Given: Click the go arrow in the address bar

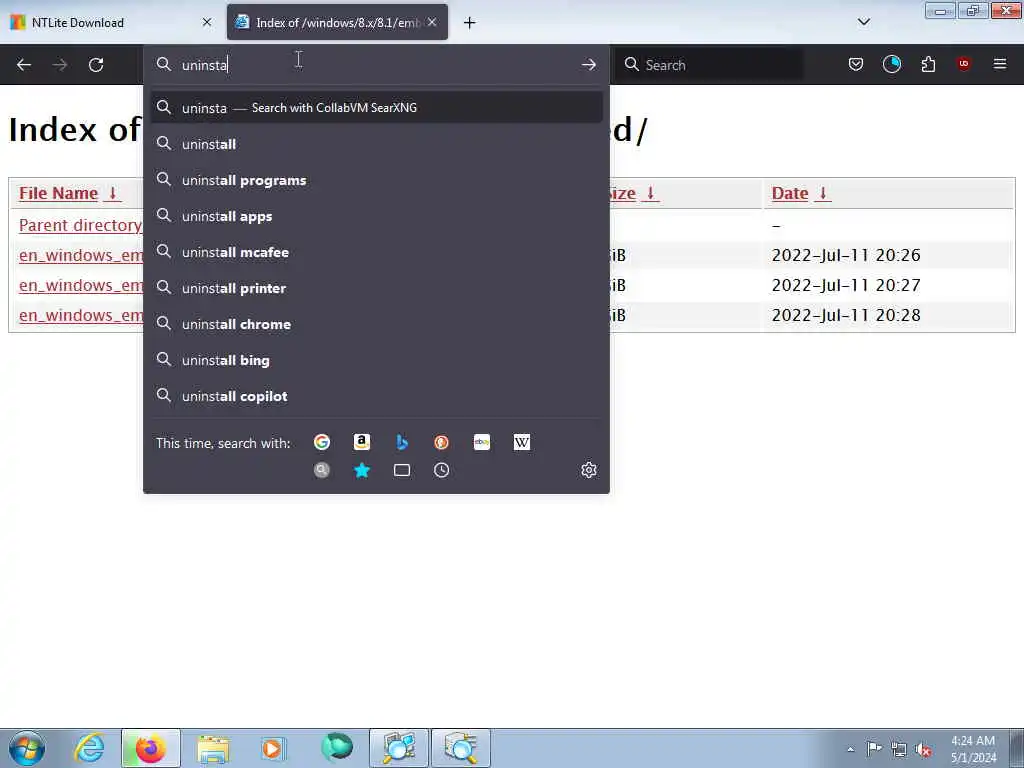Looking at the screenshot, I should click(x=588, y=65).
